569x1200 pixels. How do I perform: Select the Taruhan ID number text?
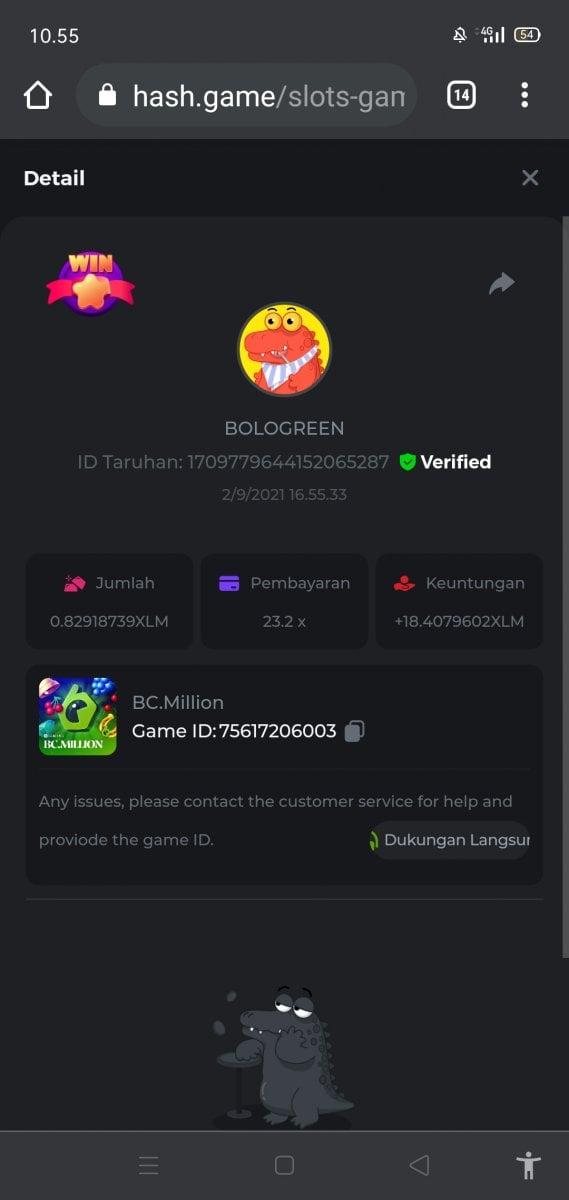tap(288, 462)
